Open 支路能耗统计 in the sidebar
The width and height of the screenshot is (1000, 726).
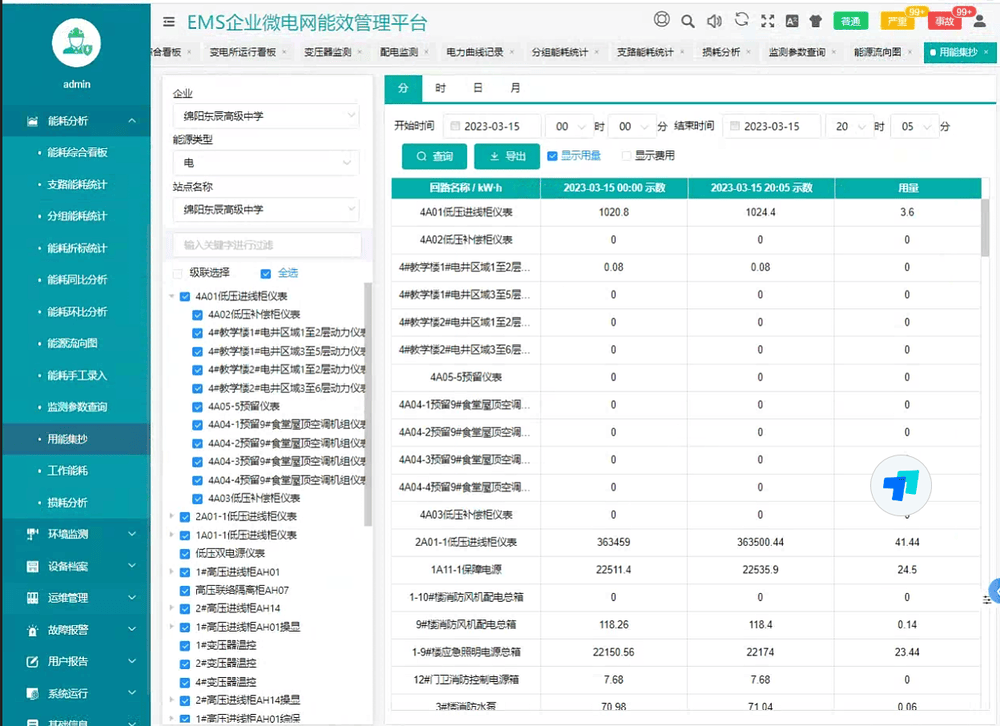77,185
